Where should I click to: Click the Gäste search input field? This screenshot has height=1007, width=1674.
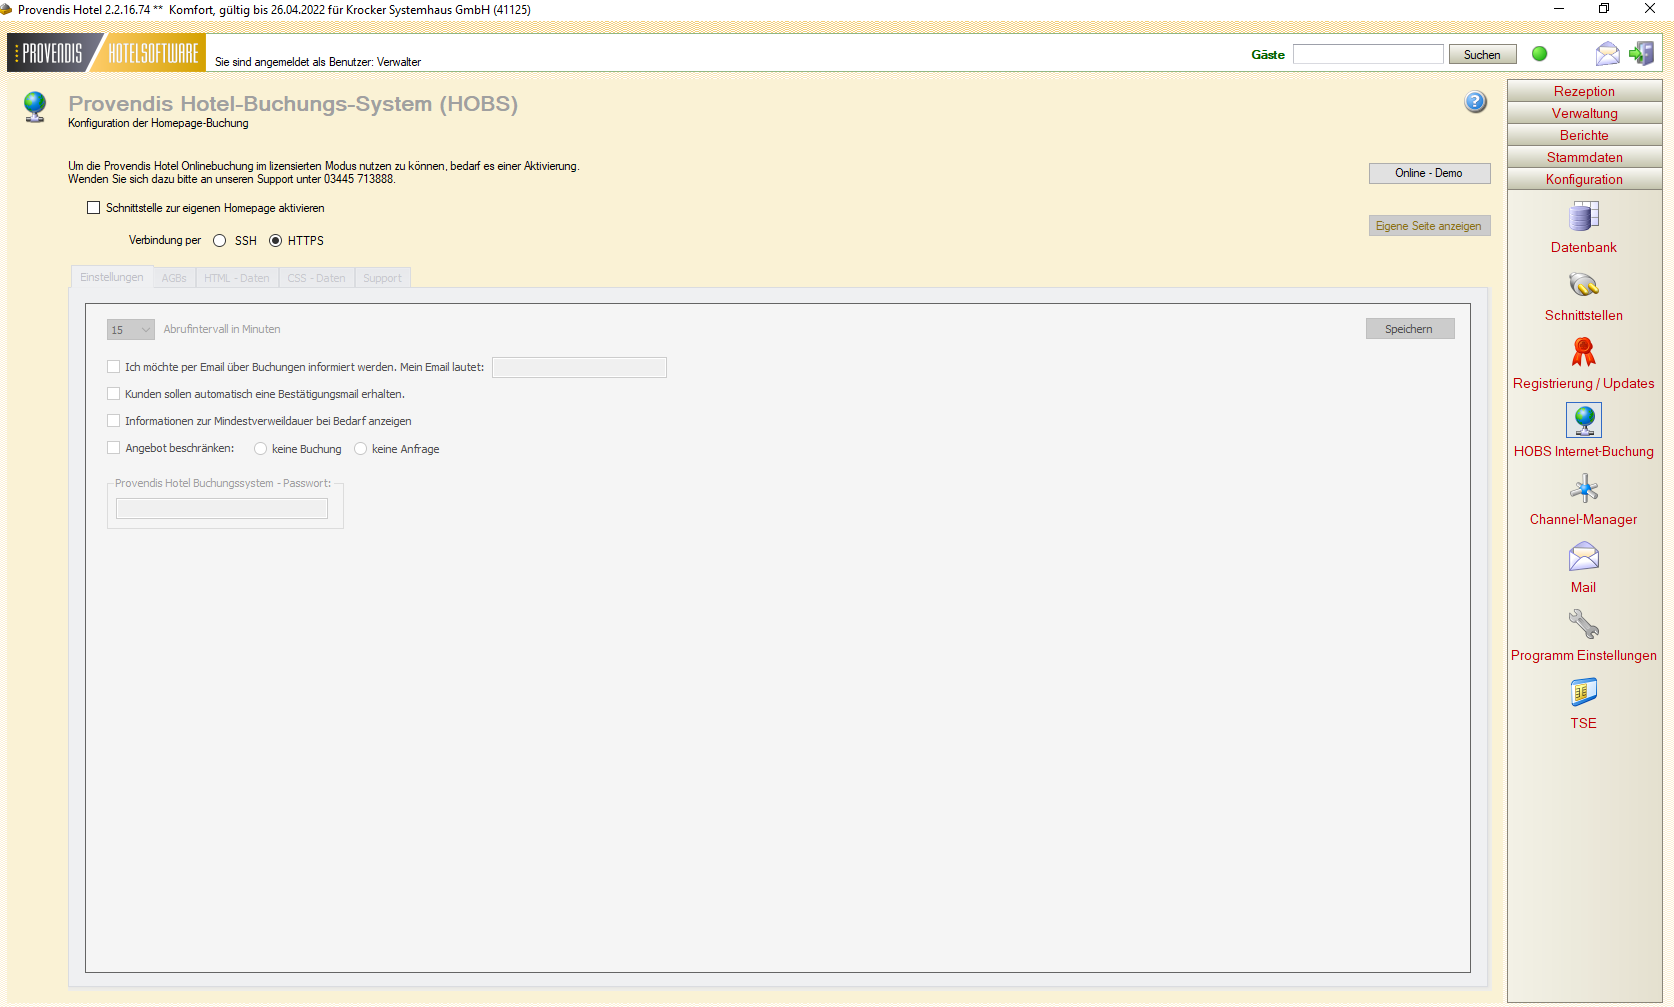[x=1367, y=54]
